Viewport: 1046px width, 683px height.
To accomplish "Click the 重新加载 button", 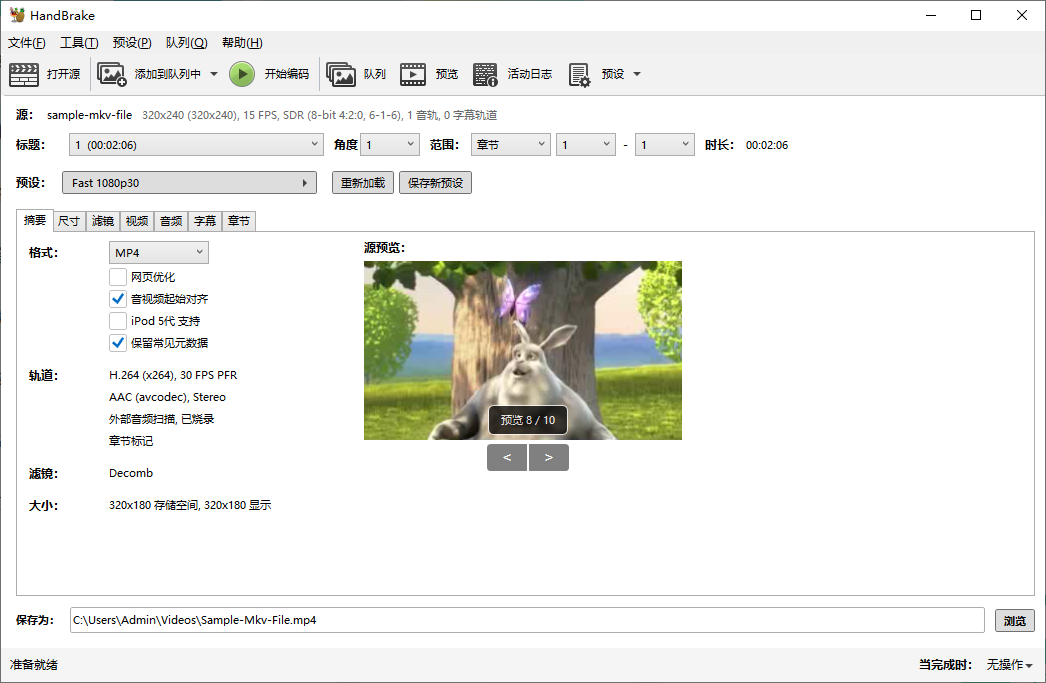I will pos(362,182).
